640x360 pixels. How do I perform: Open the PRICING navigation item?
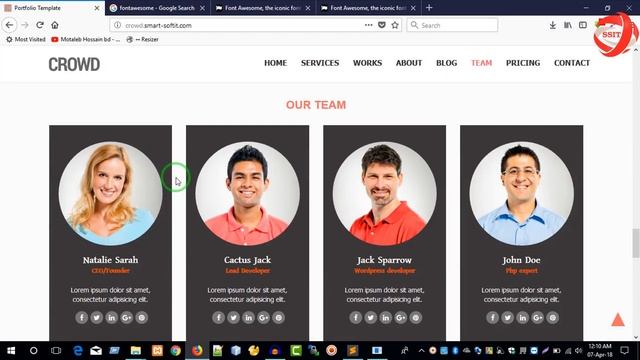tap(523, 63)
